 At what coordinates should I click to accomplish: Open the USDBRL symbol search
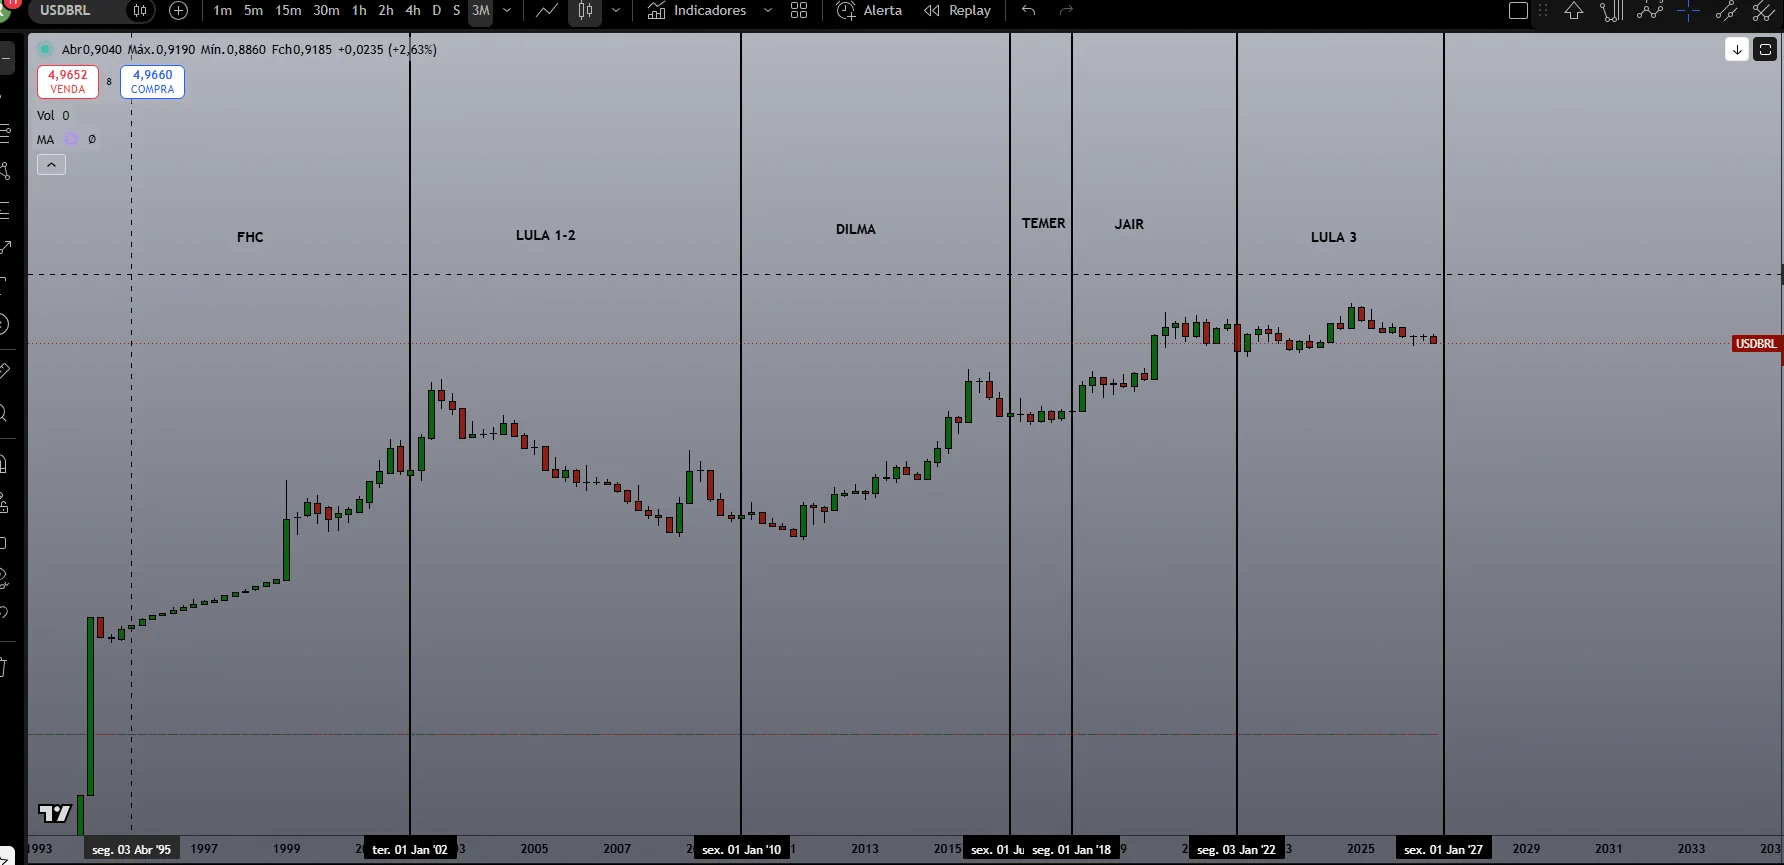[65, 10]
